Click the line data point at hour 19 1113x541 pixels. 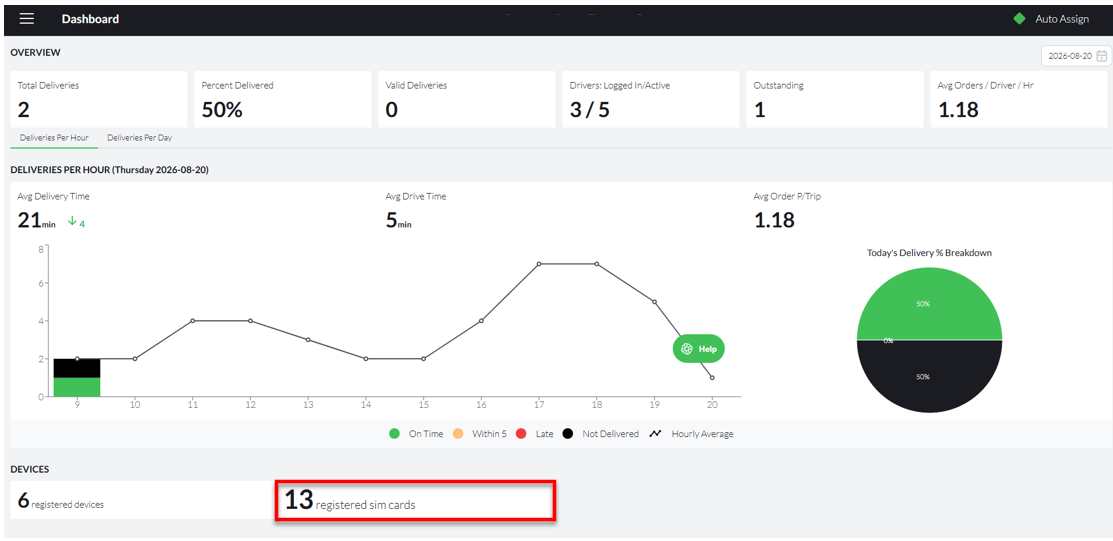pyautogui.click(x=654, y=302)
